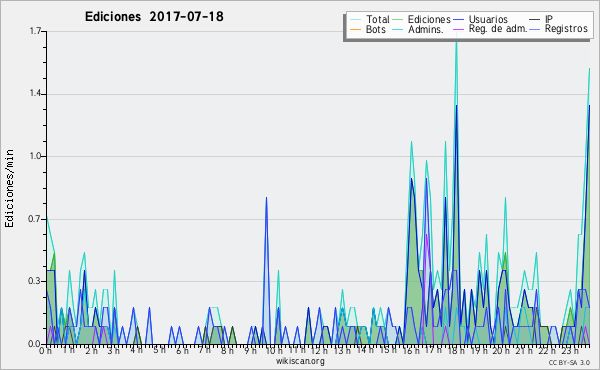Click the 18 h tick on the time axis
The width and height of the screenshot is (600, 370).
point(456,351)
